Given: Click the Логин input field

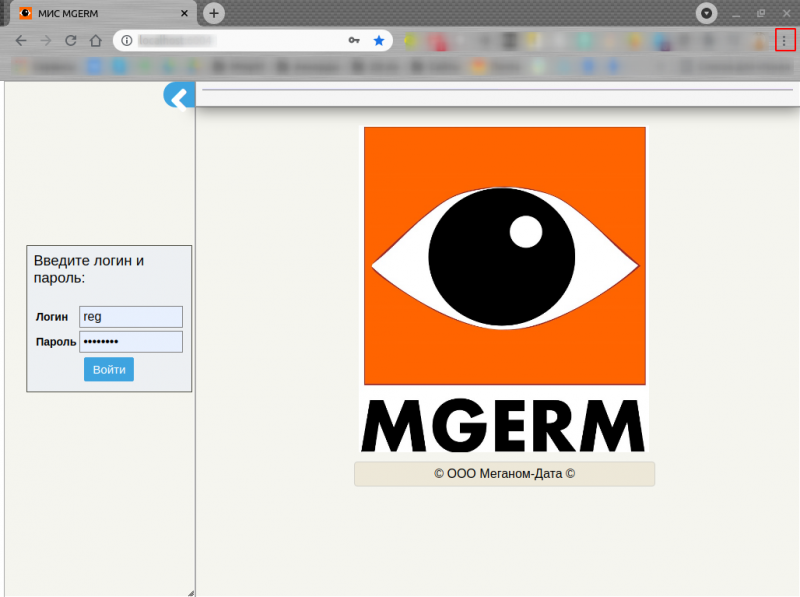Looking at the screenshot, I should (131, 316).
